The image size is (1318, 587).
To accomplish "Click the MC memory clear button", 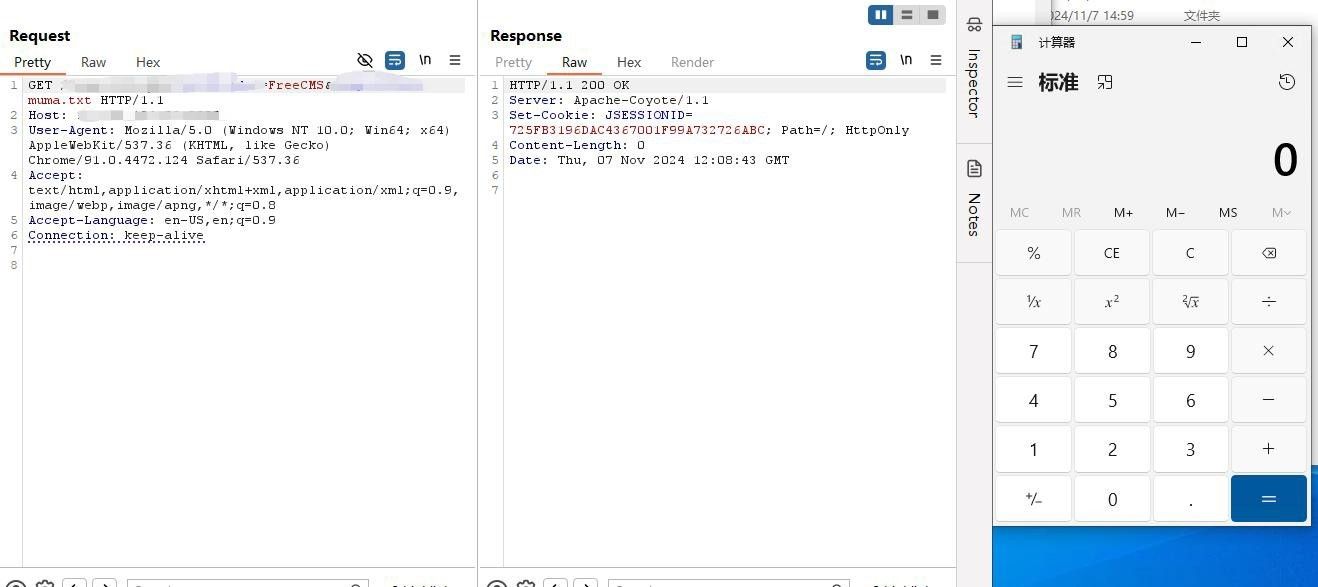I will [1019, 212].
